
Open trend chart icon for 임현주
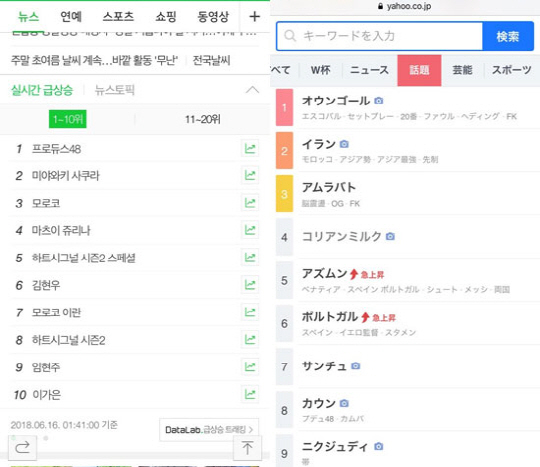click(250, 367)
